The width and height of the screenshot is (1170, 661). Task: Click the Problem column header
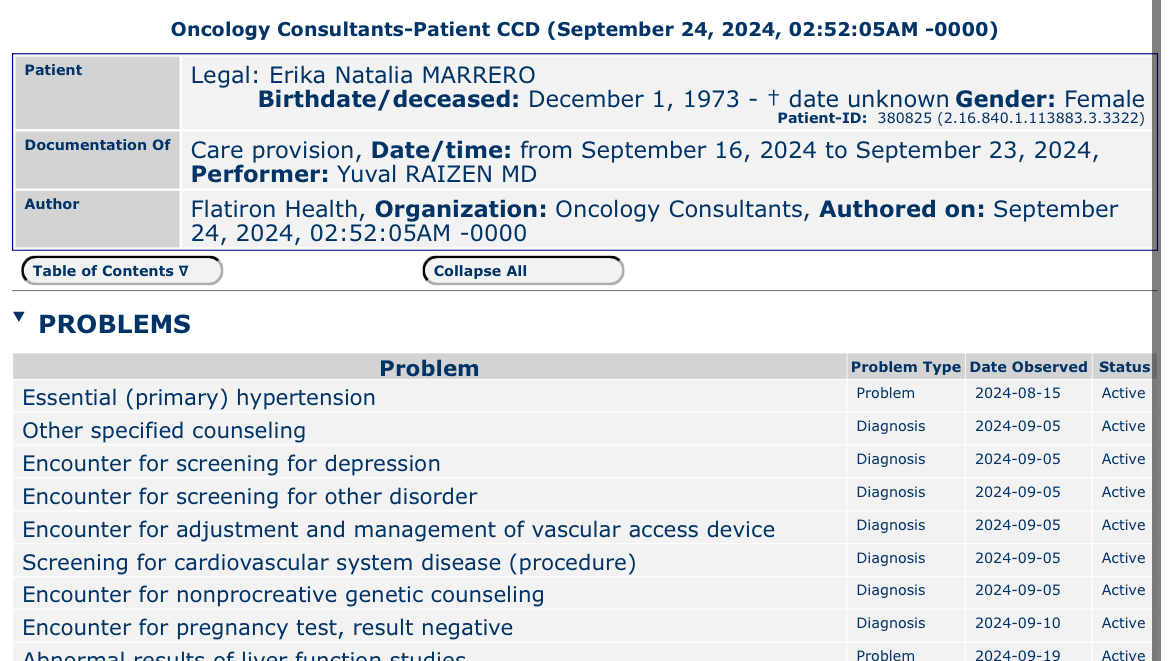pos(429,368)
